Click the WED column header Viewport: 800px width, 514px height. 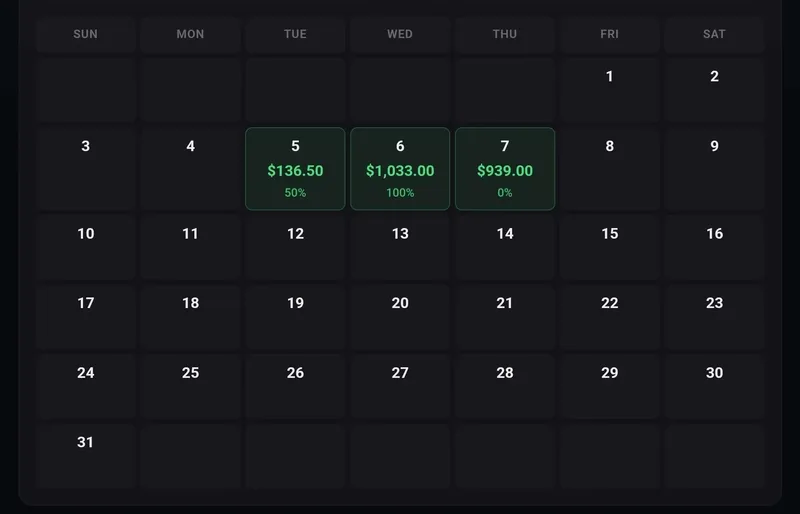click(400, 34)
